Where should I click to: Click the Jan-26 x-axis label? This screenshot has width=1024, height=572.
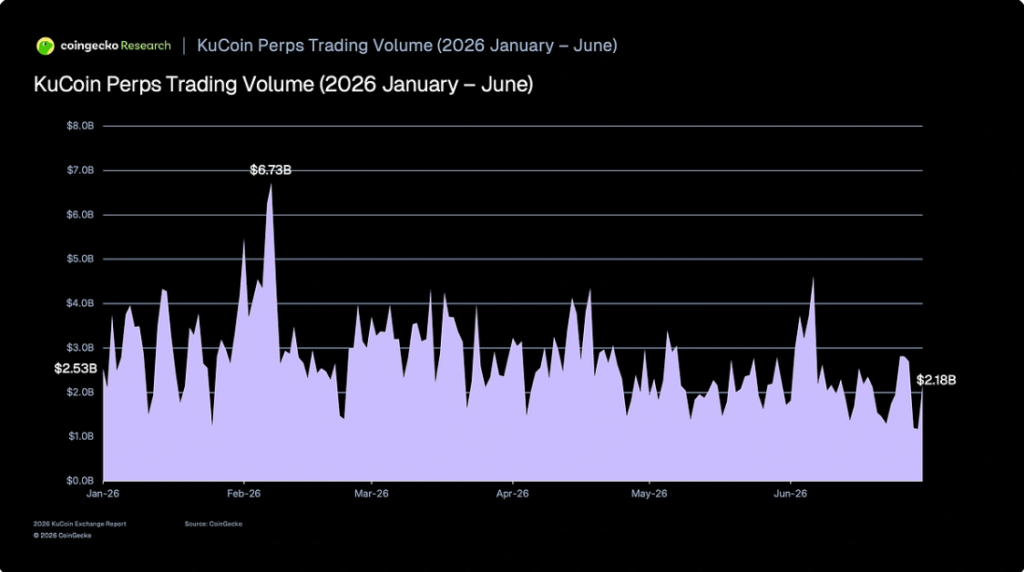click(x=103, y=494)
